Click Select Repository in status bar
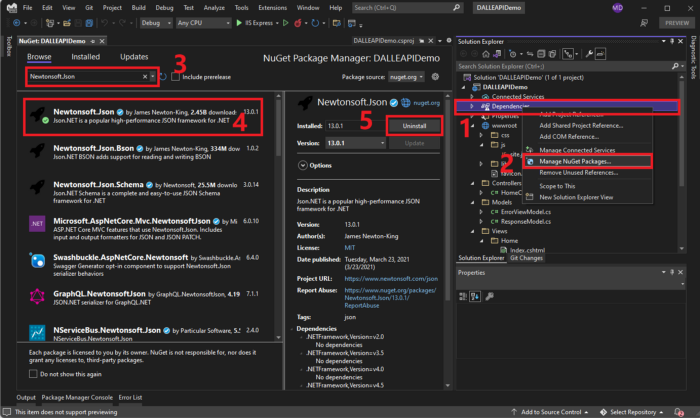This screenshot has height=418, width=700. pos(632,412)
